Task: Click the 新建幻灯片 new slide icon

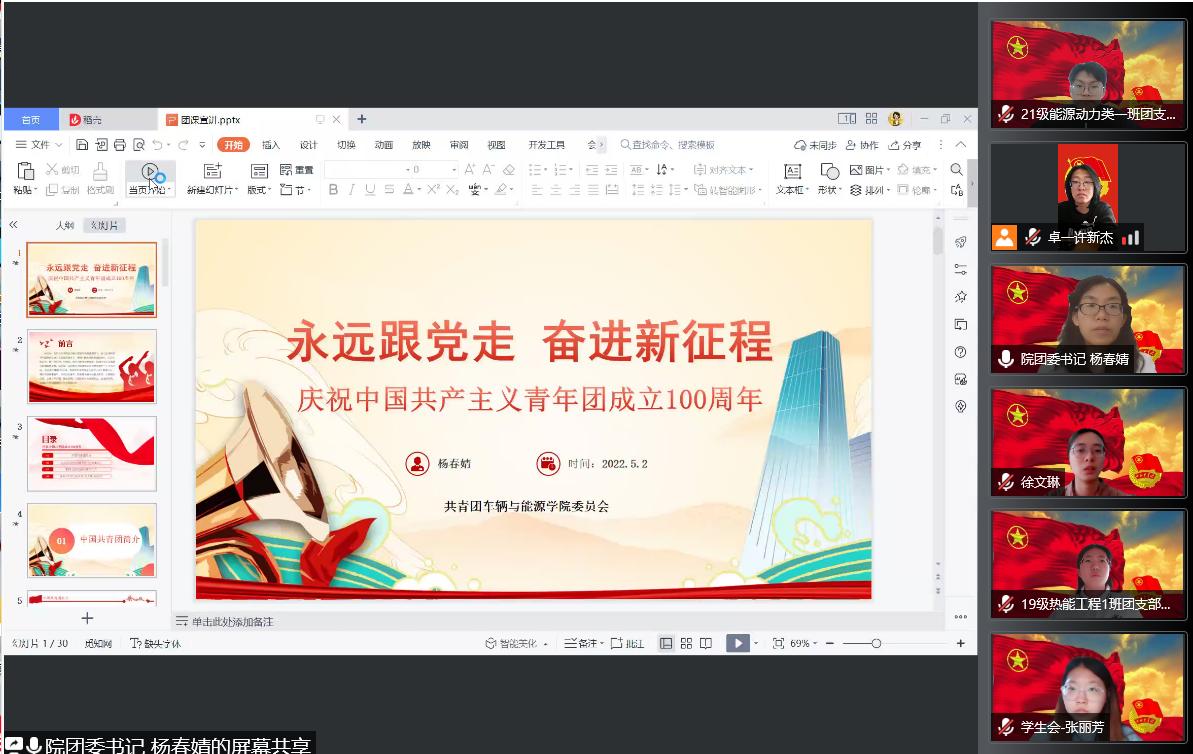Action: 212,171
